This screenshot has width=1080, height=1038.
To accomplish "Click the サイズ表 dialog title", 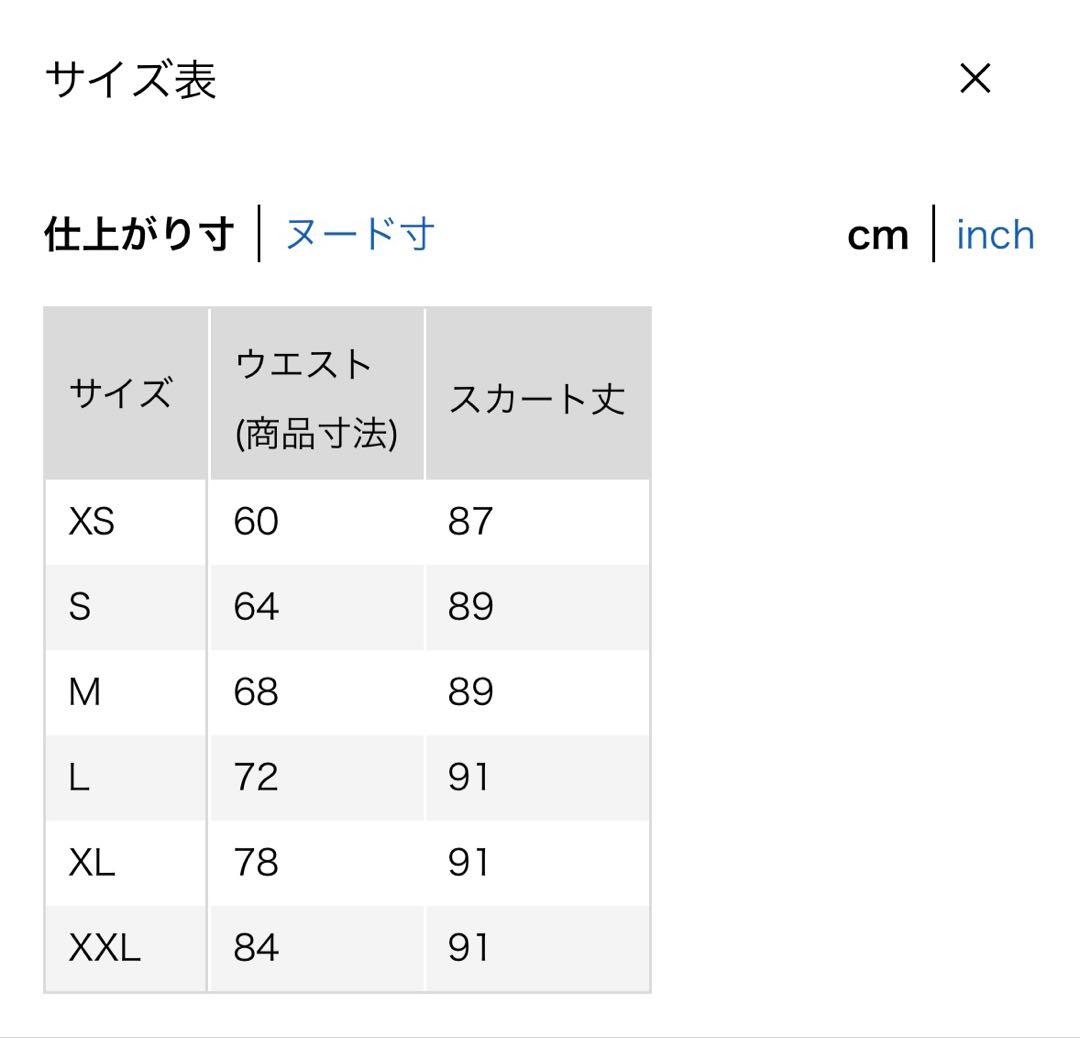I will click(131, 79).
